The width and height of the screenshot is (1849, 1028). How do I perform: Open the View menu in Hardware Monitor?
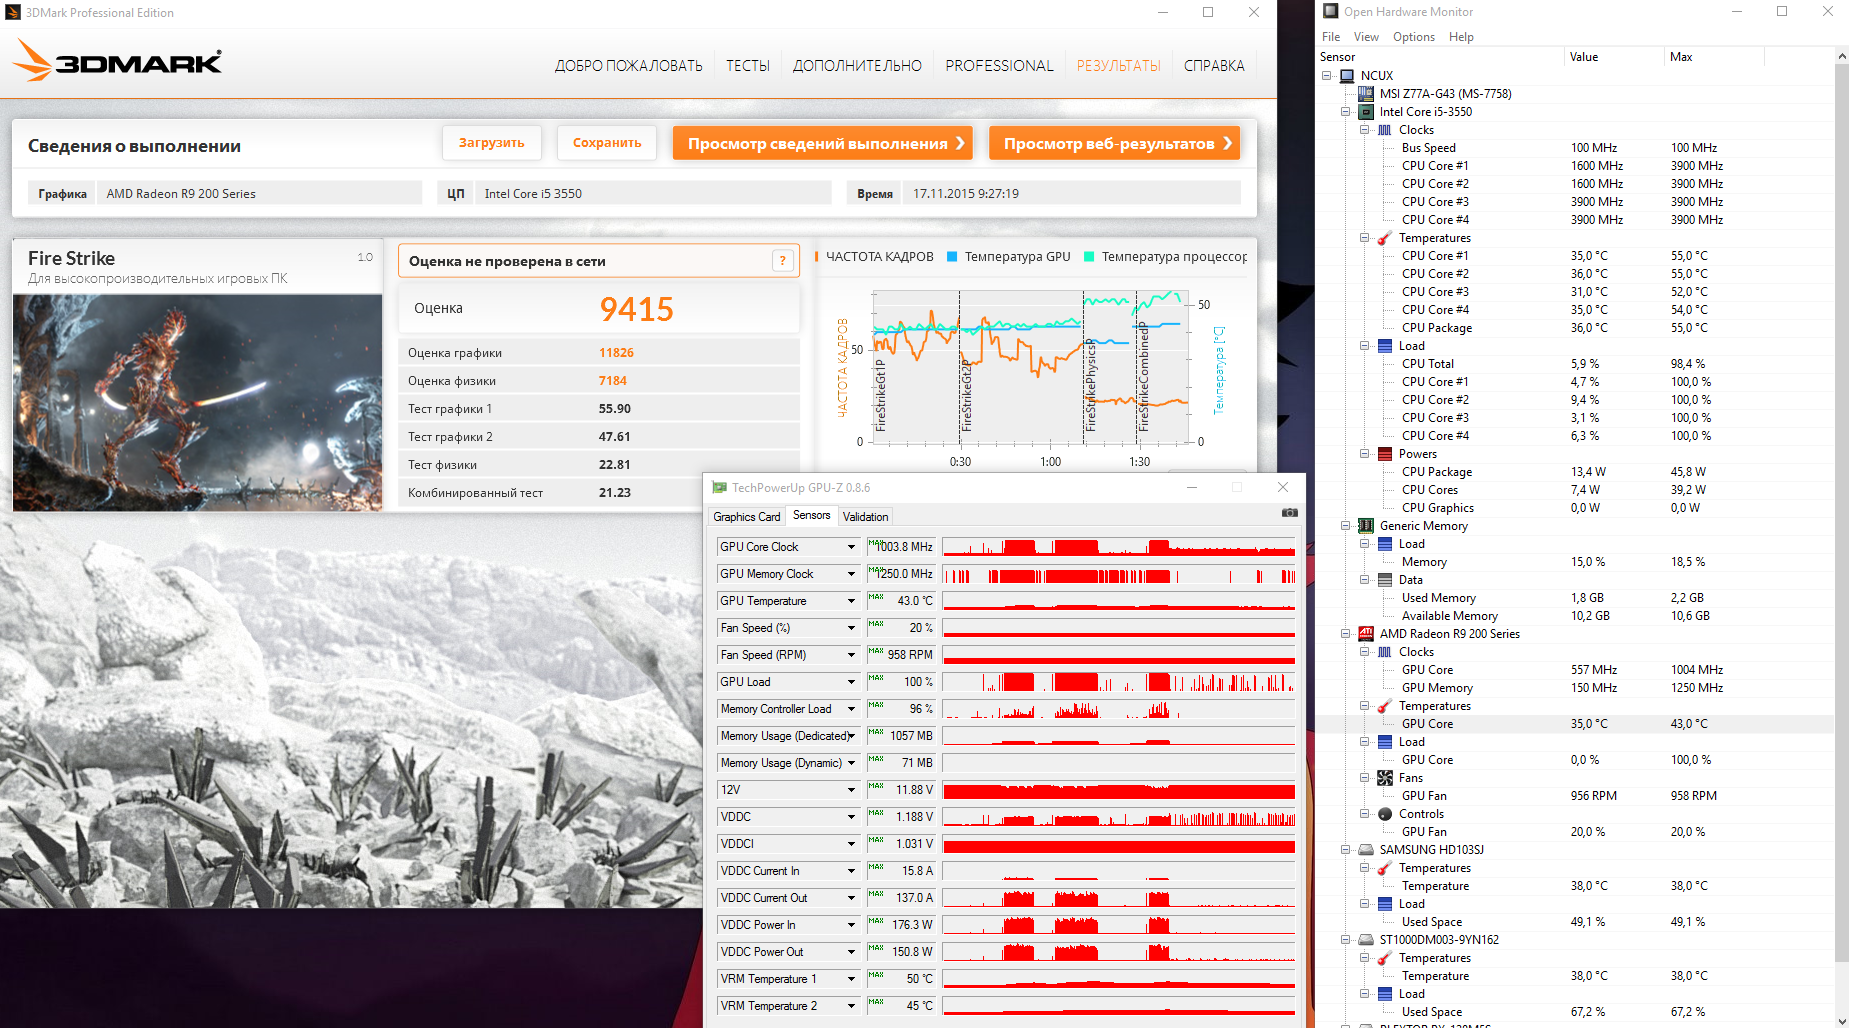point(1366,37)
